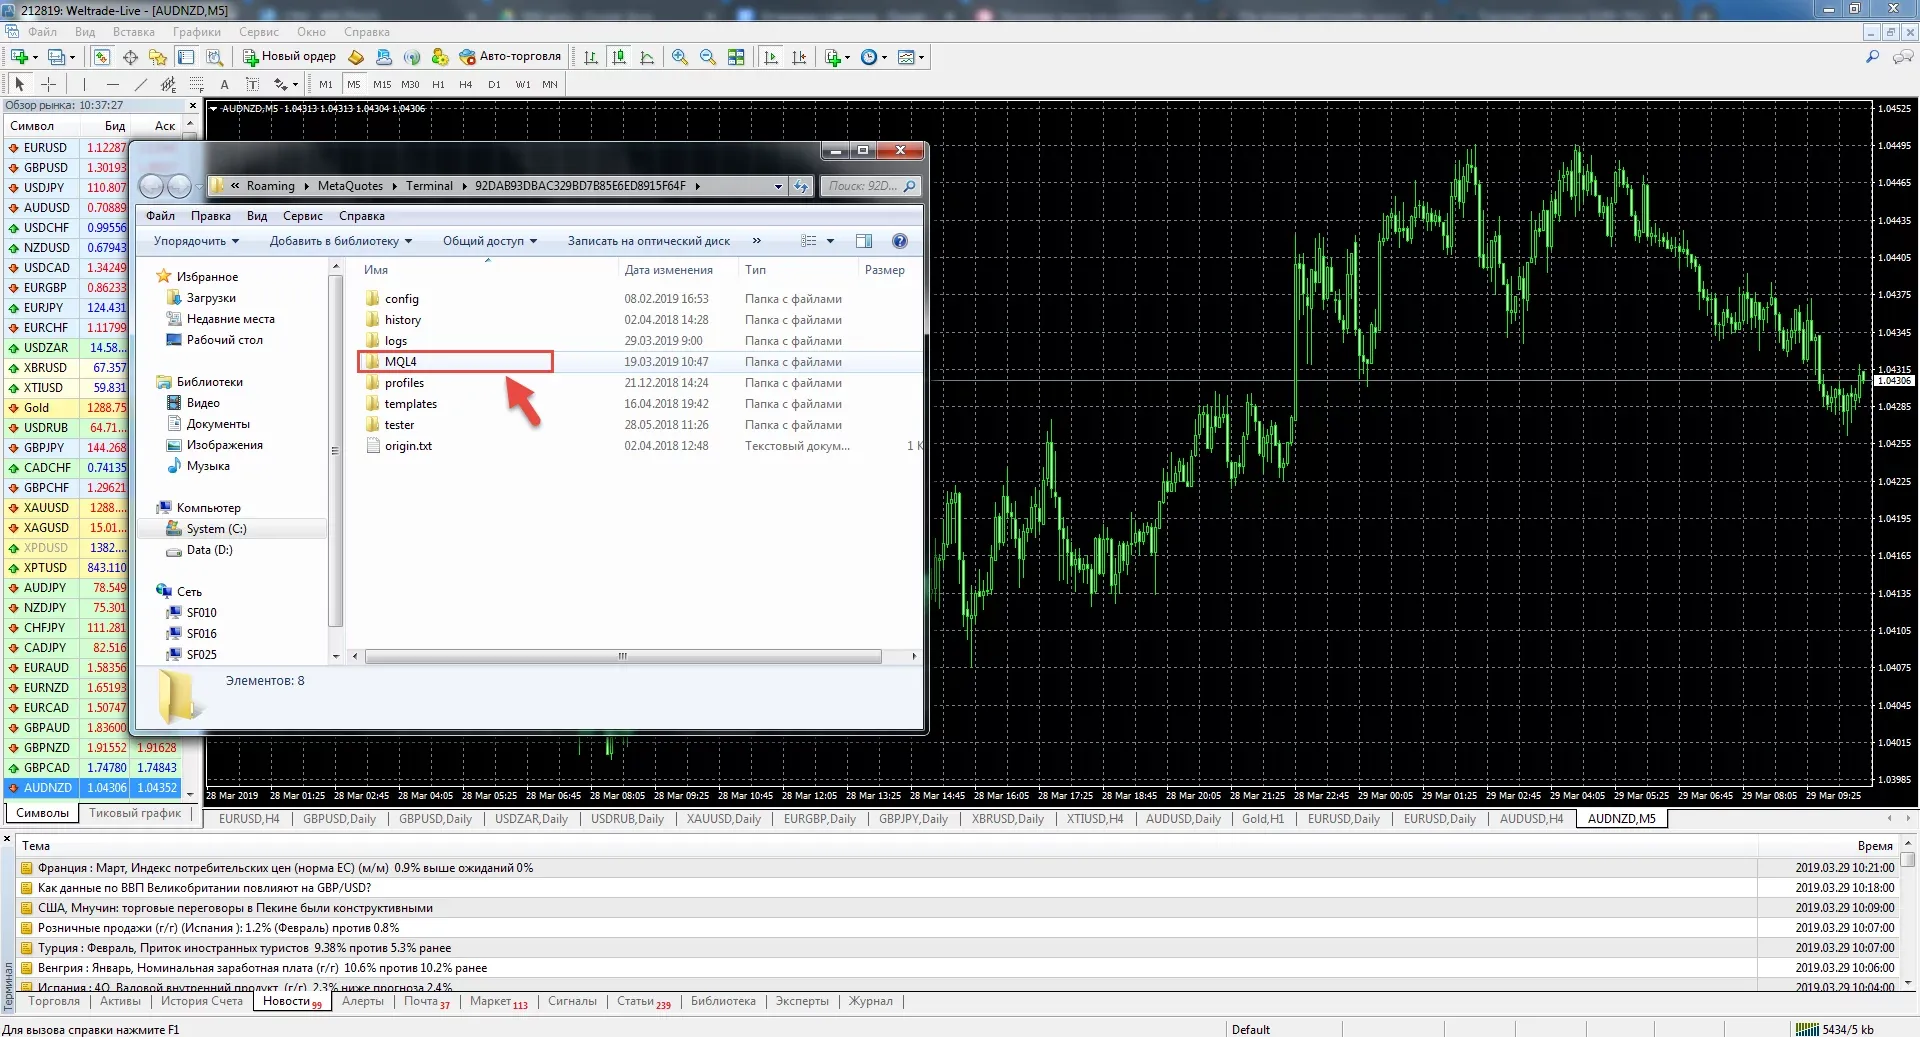The width and height of the screenshot is (1920, 1037).
Task: Select EURUSD row in Market Watch
Action: tap(67, 148)
